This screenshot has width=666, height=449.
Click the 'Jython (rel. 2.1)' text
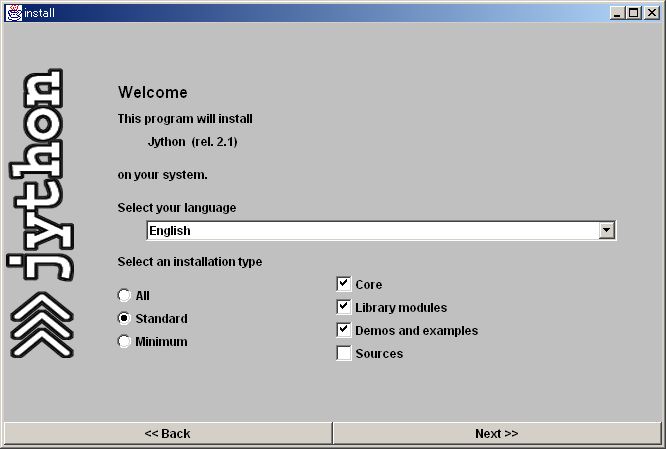[x=192, y=141]
